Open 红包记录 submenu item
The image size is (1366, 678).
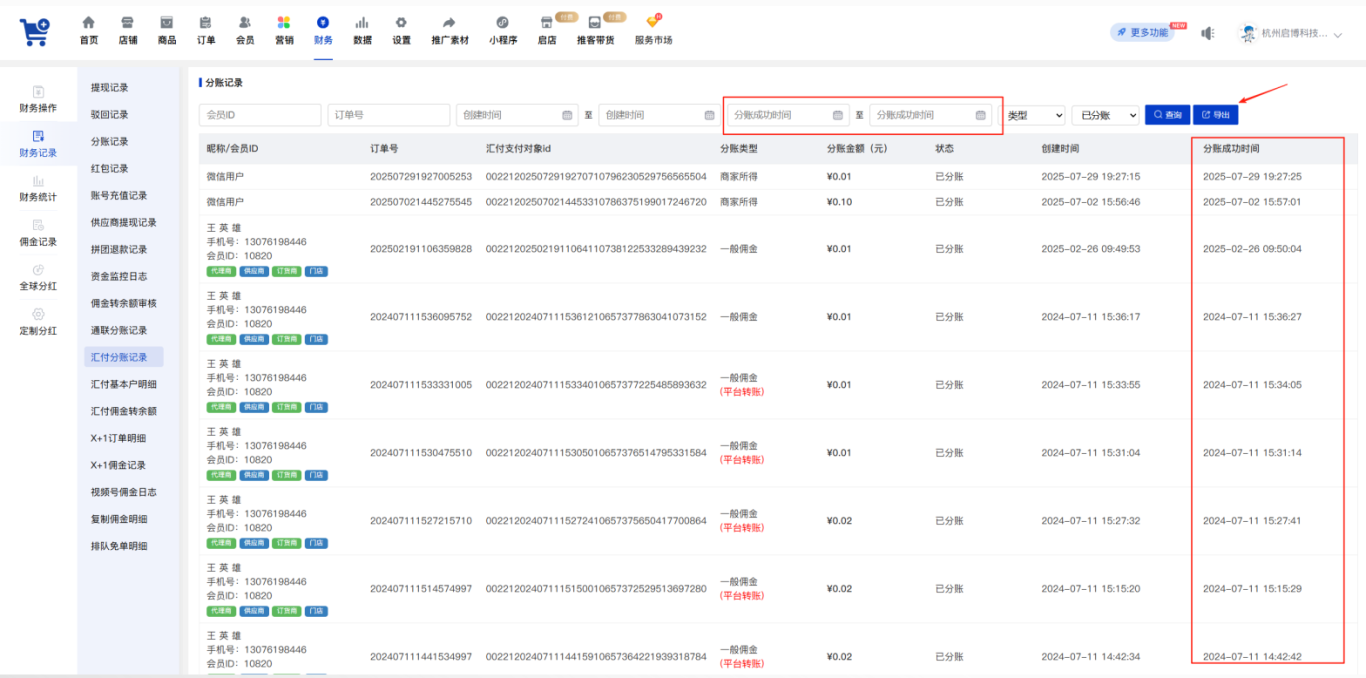point(110,169)
